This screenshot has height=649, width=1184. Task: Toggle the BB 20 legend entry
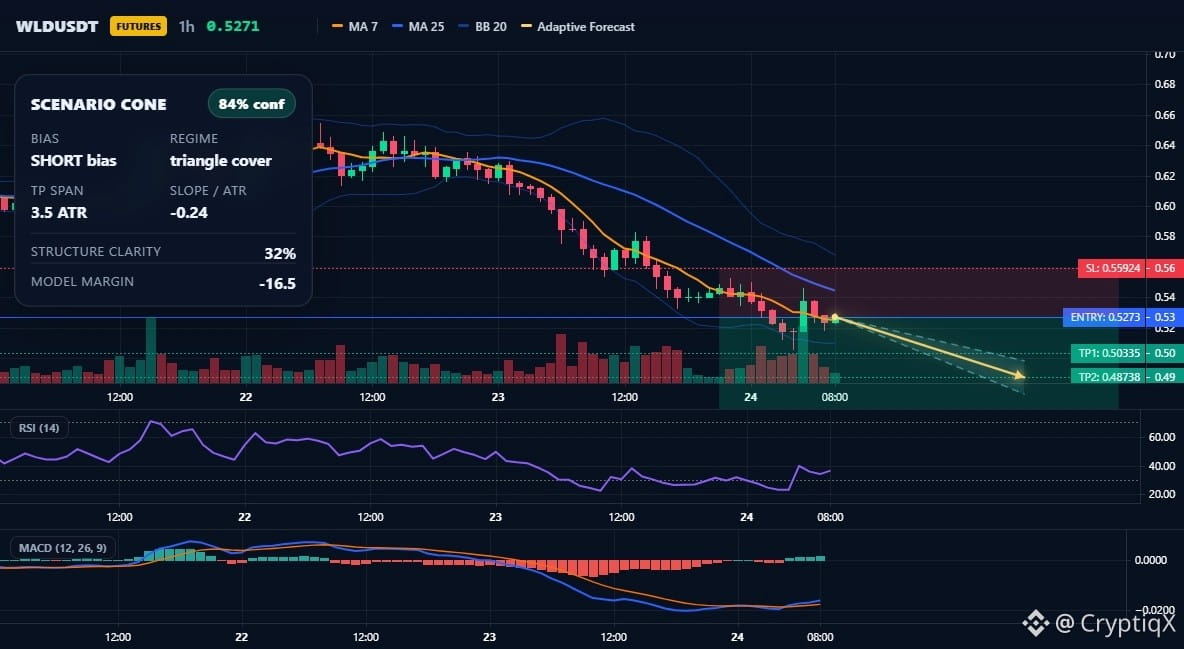tap(483, 26)
